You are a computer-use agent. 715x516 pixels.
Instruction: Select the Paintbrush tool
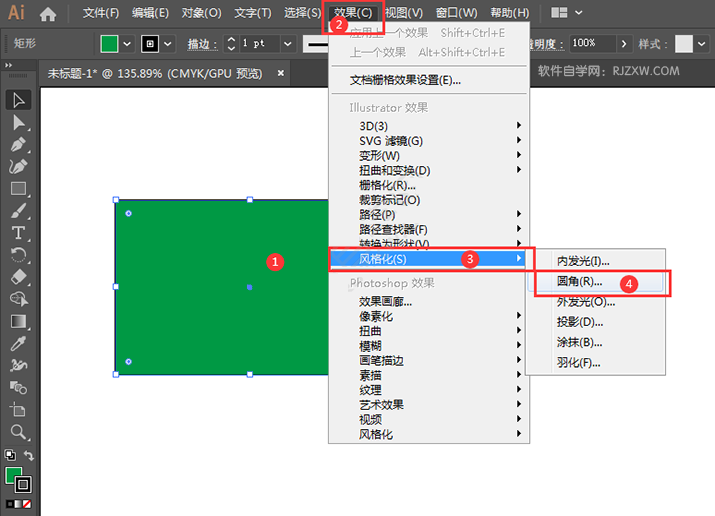(x=18, y=211)
